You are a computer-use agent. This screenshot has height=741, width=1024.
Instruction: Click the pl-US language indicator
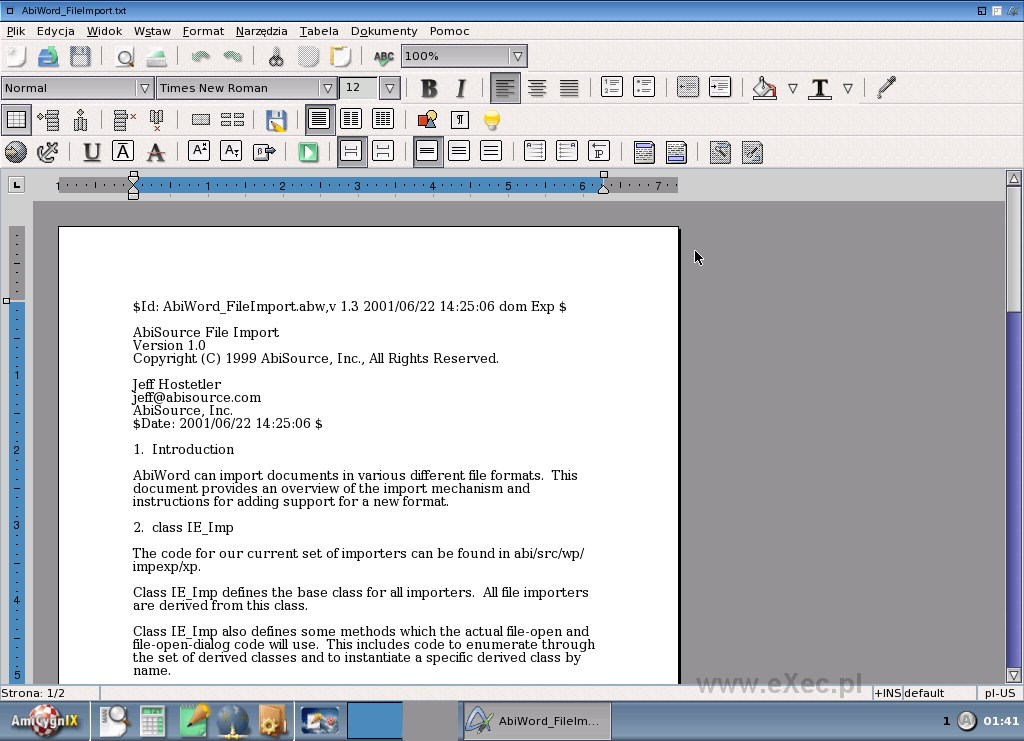tap(1000, 693)
